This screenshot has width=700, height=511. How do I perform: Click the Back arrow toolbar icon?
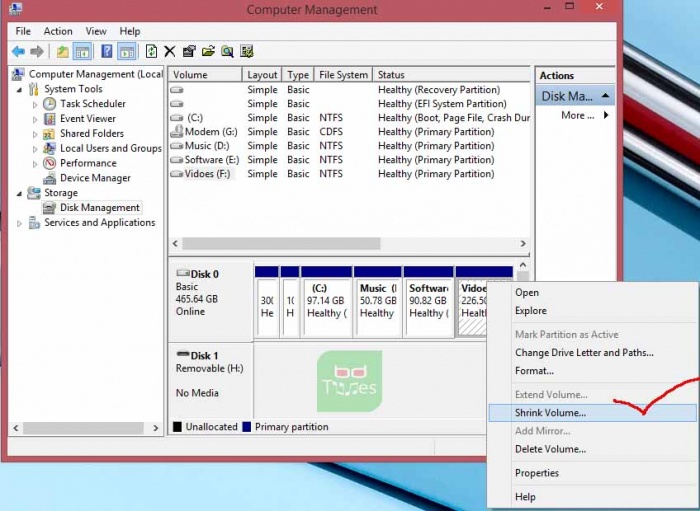(x=18, y=51)
